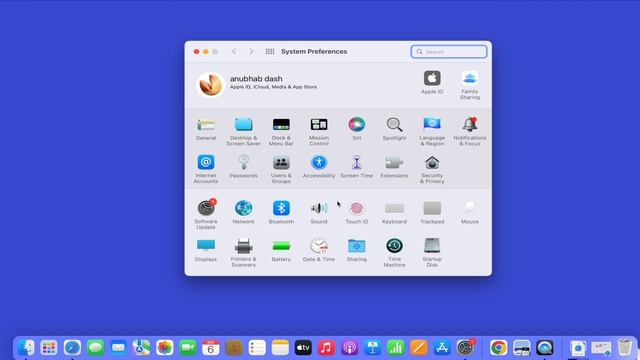Open Apple TV from the Dock
Screen dimensions: 640x360
coord(303,347)
